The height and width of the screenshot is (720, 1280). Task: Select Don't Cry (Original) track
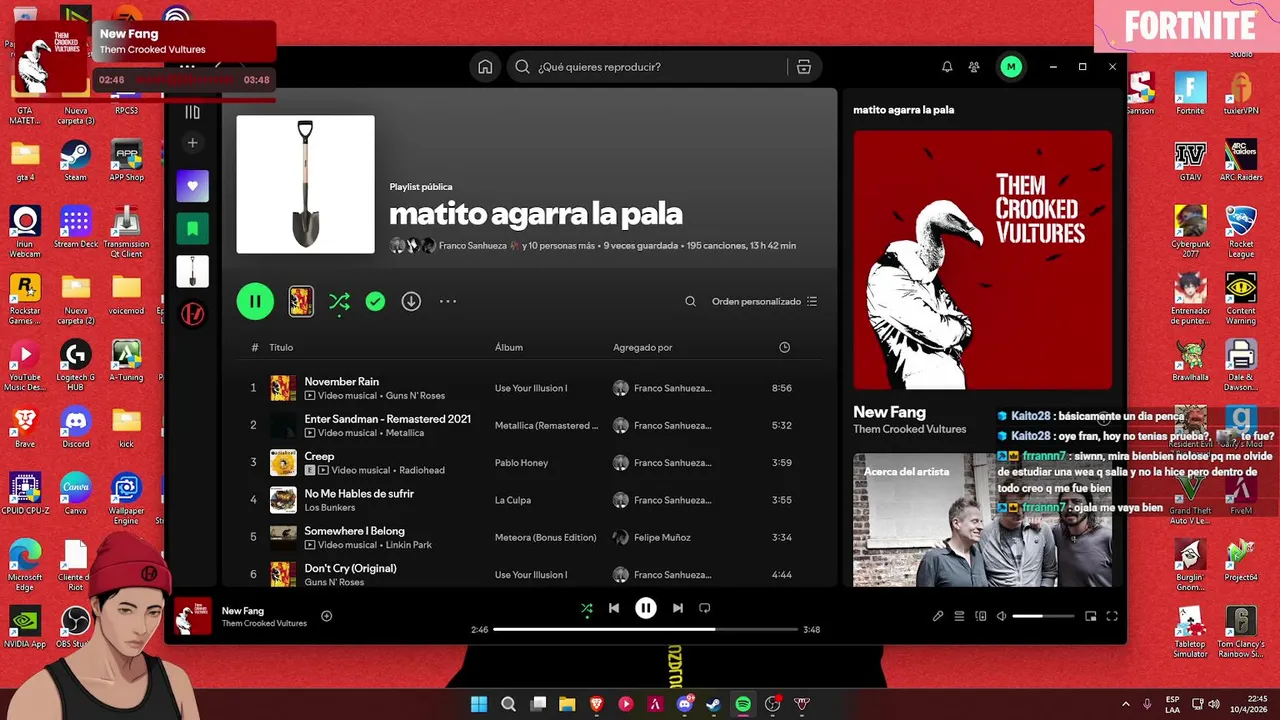tap(350, 568)
